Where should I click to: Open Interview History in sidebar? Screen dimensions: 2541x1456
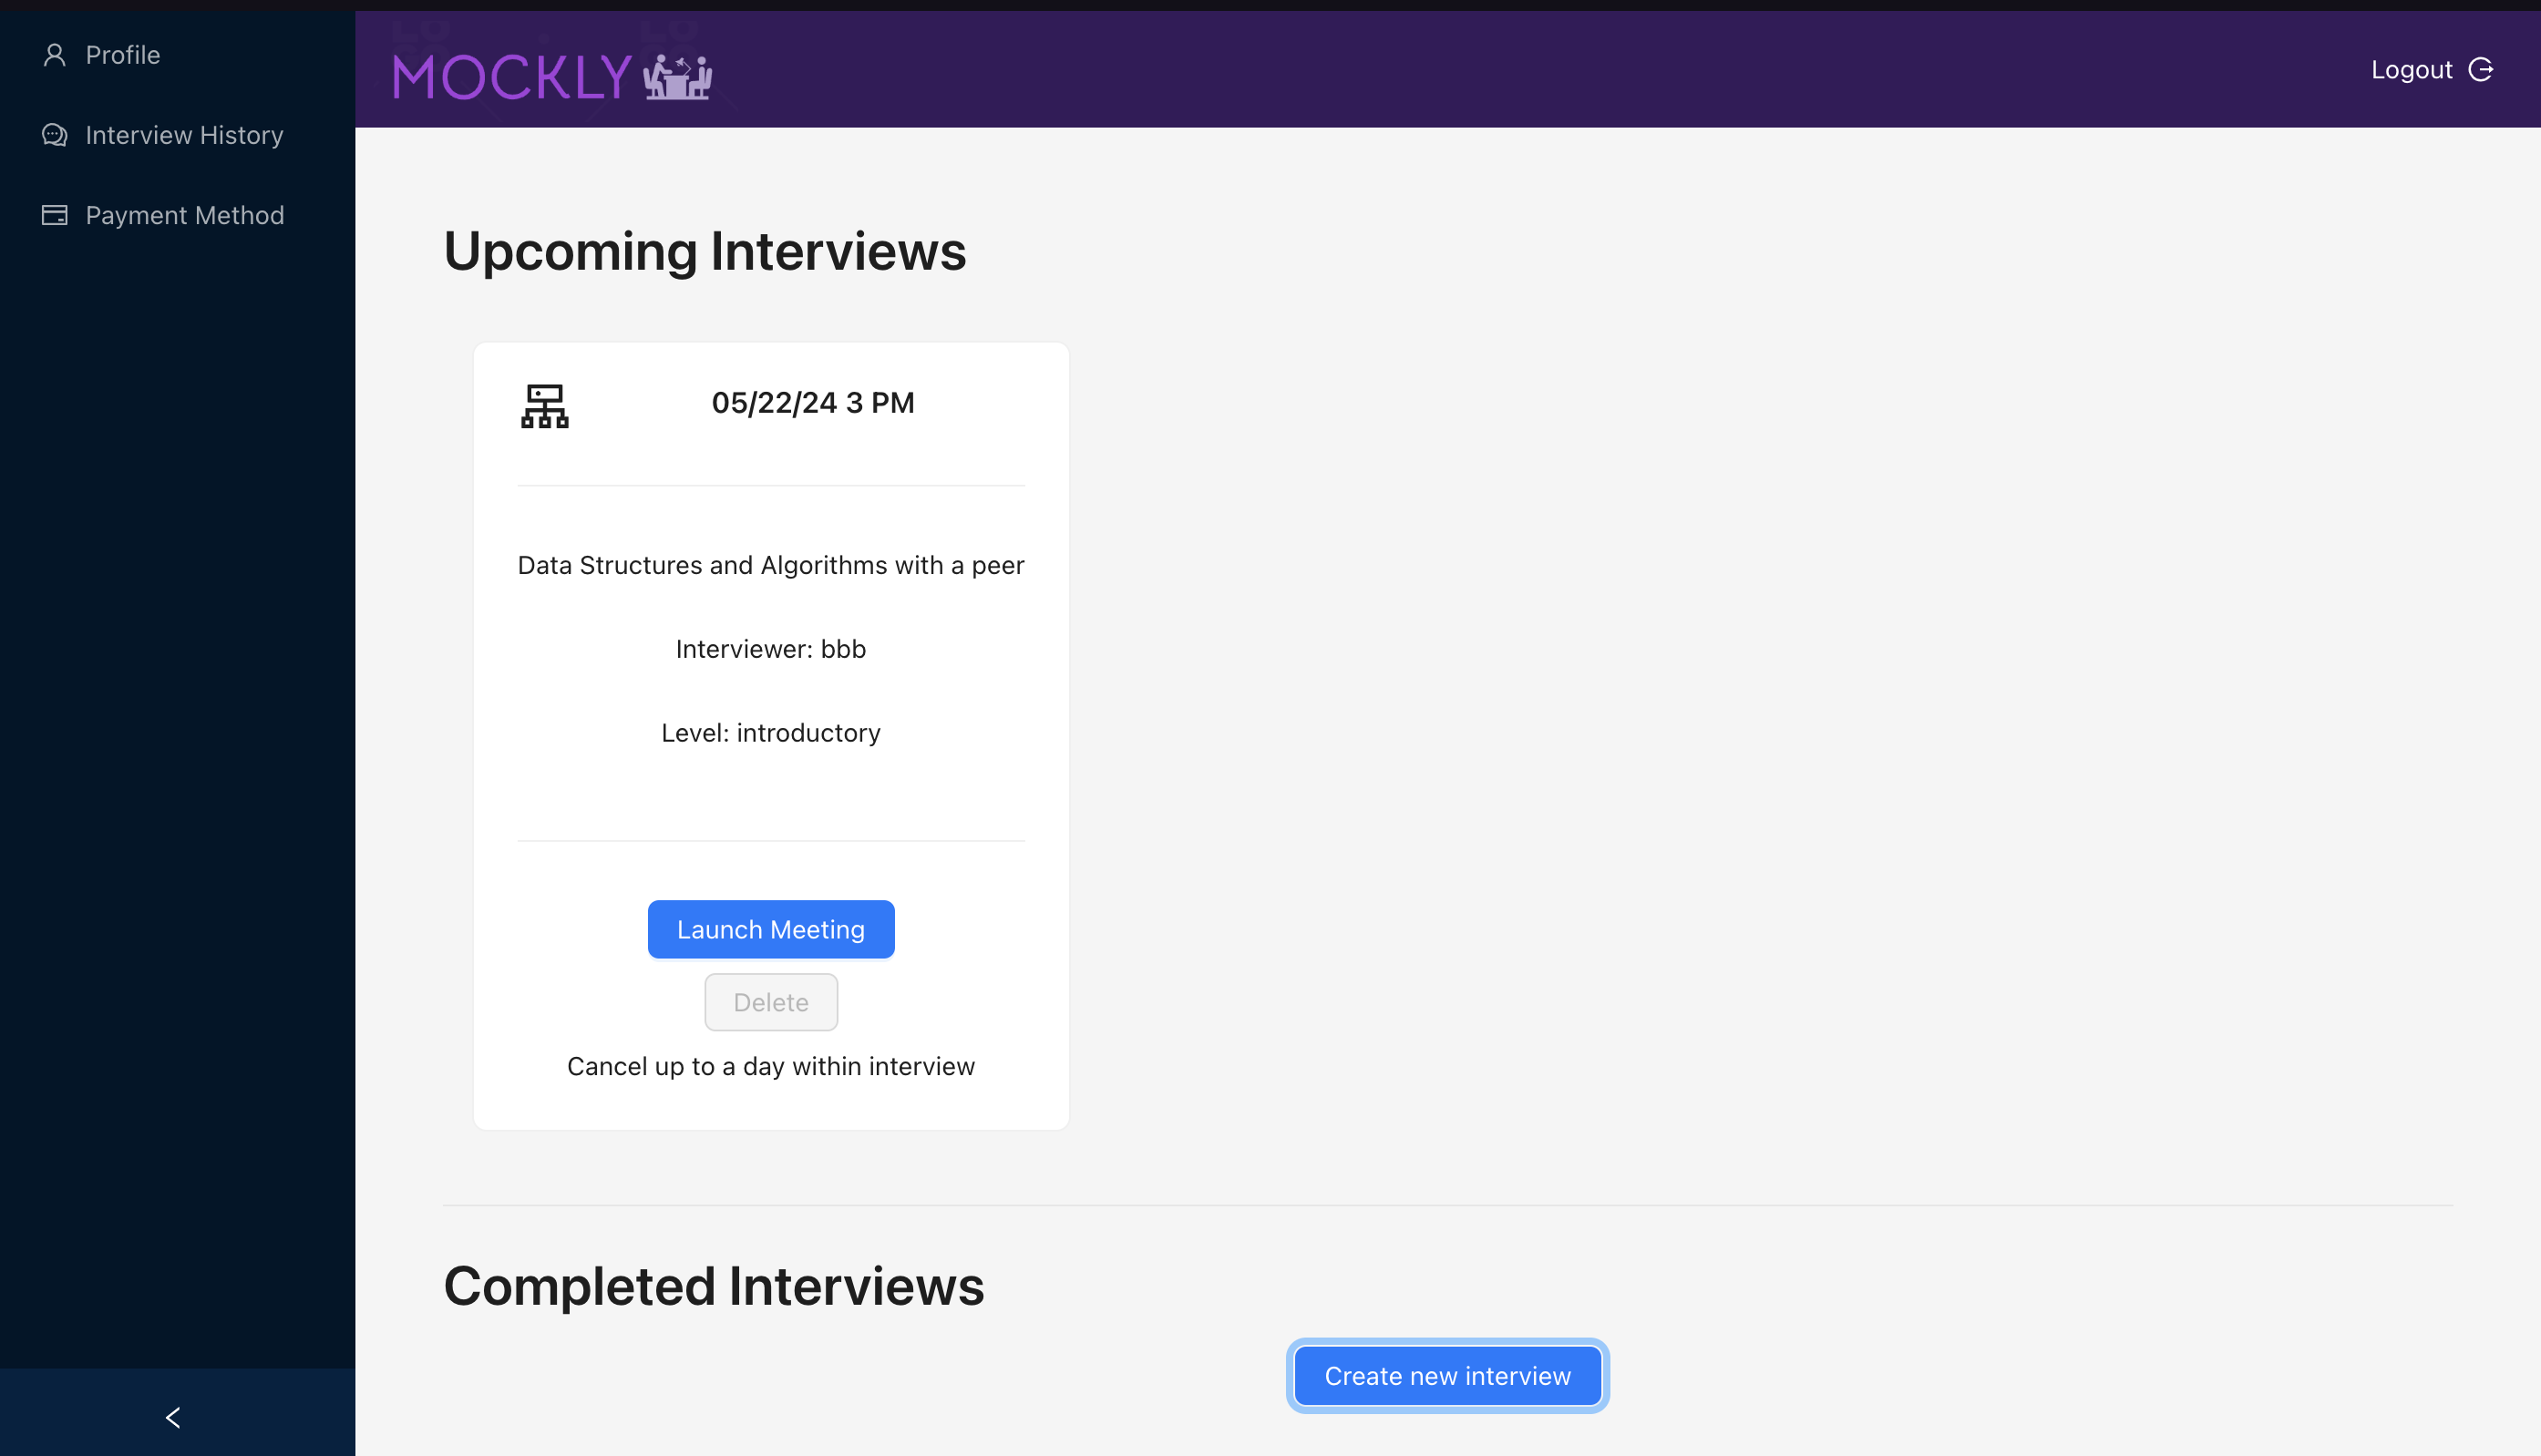click(x=177, y=135)
